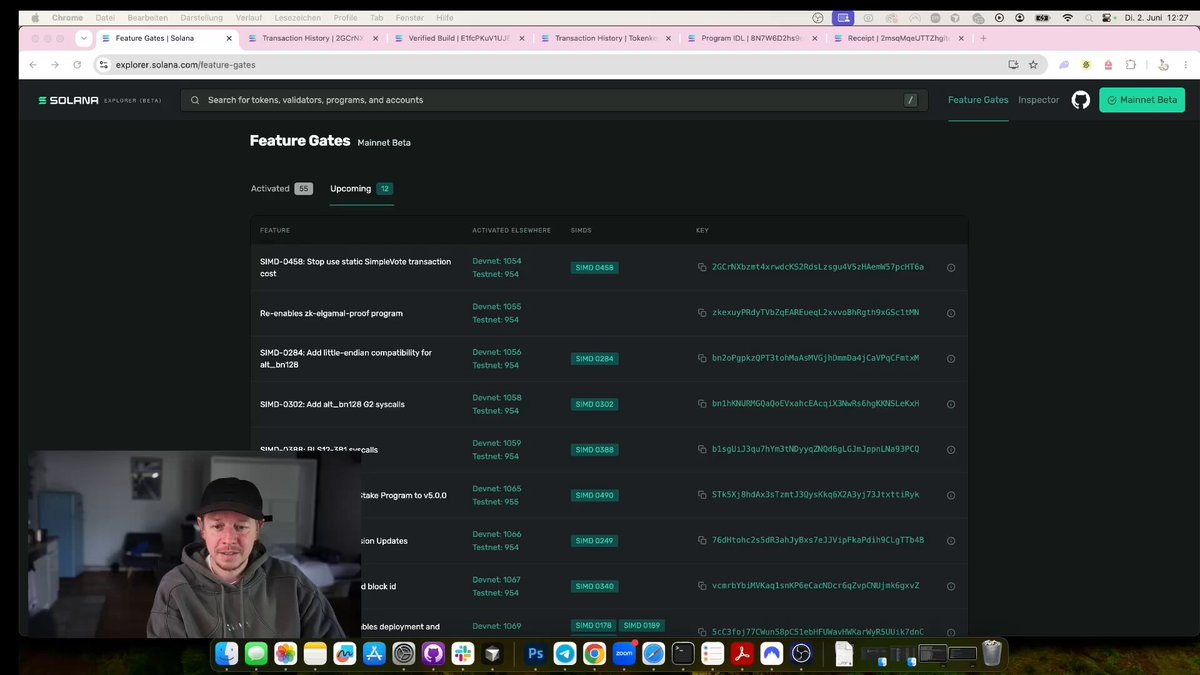The height and width of the screenshot is (675, 1200).
Task: Focus the search for tokens and accounts field
Action: 554,100
